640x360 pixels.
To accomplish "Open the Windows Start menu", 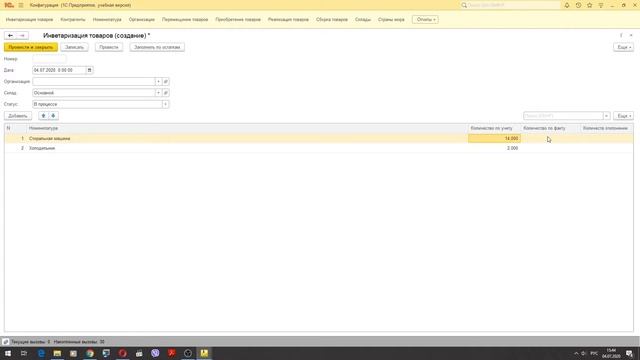I will 8,353.
